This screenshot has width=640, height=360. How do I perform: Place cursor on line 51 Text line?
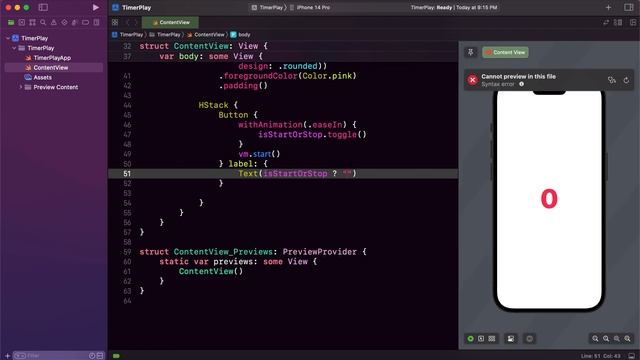point(297,173)
